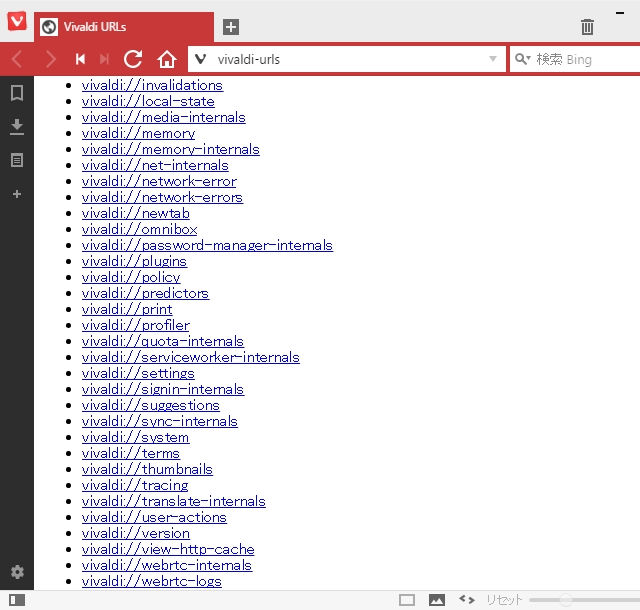
Task: Expand the address bar history dropdown
Action: pos(493,59)
